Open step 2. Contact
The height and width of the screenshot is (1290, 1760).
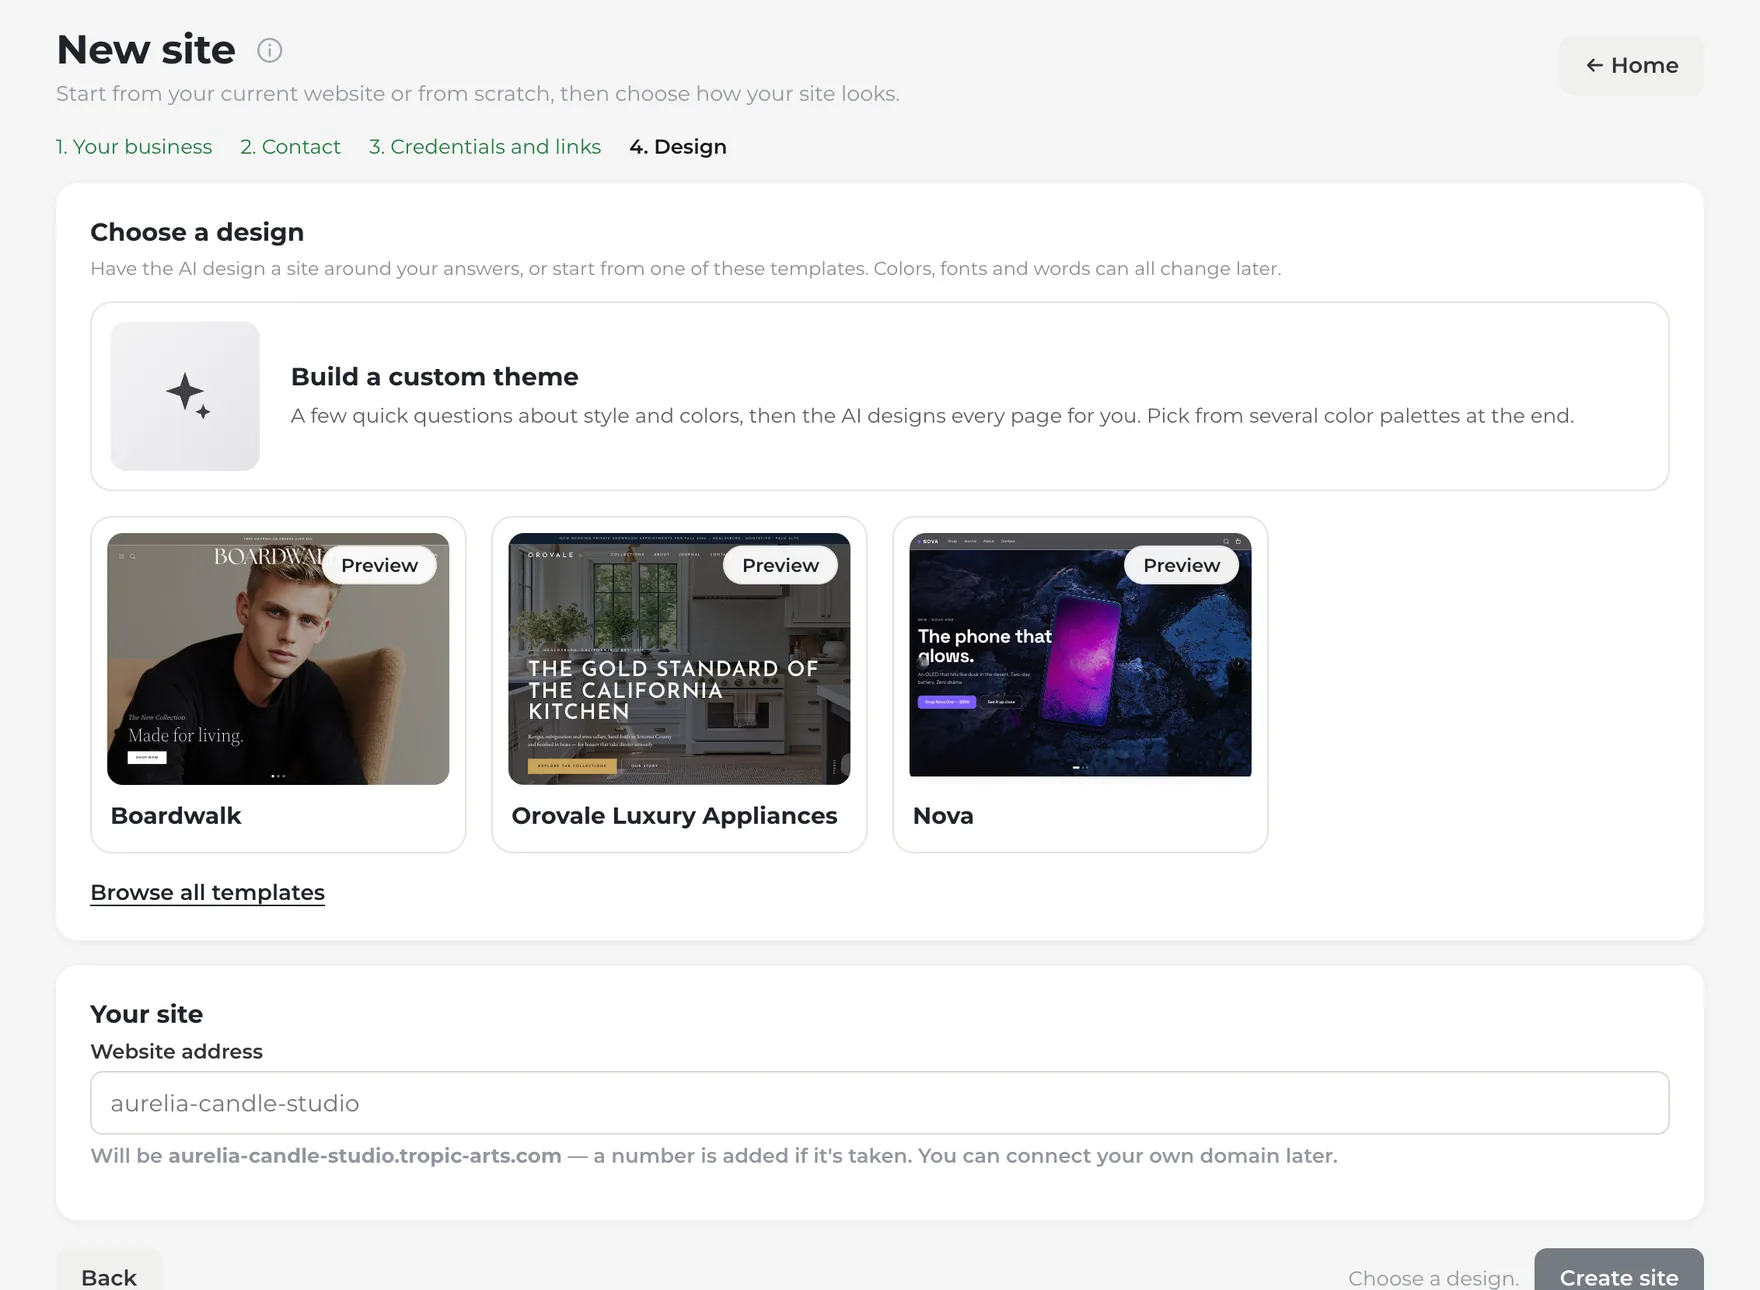pos(290,147)
